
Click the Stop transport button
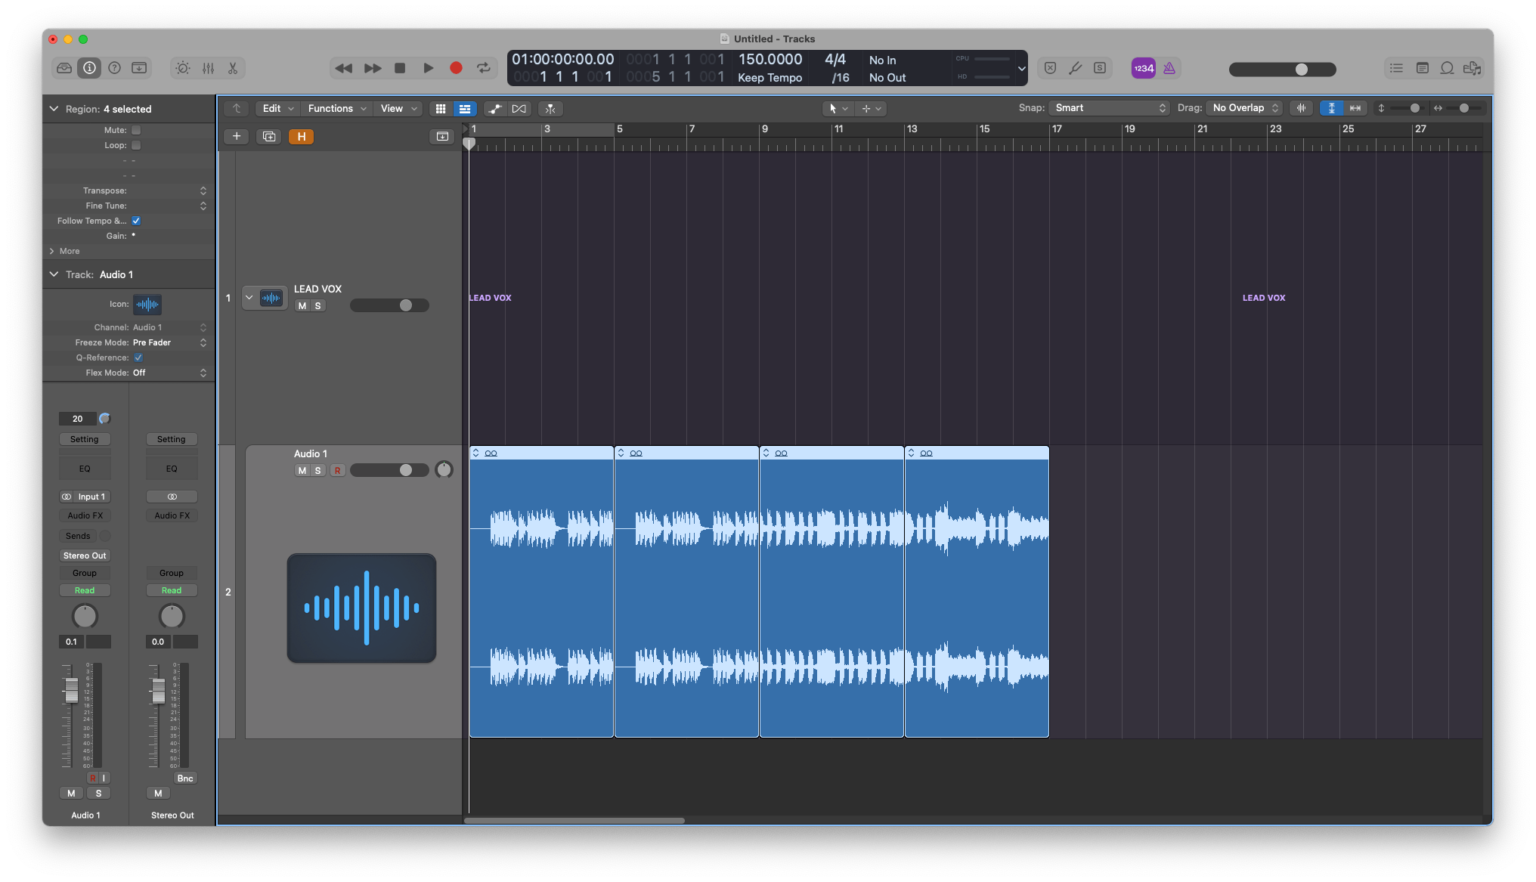click(x=400, y=68)
